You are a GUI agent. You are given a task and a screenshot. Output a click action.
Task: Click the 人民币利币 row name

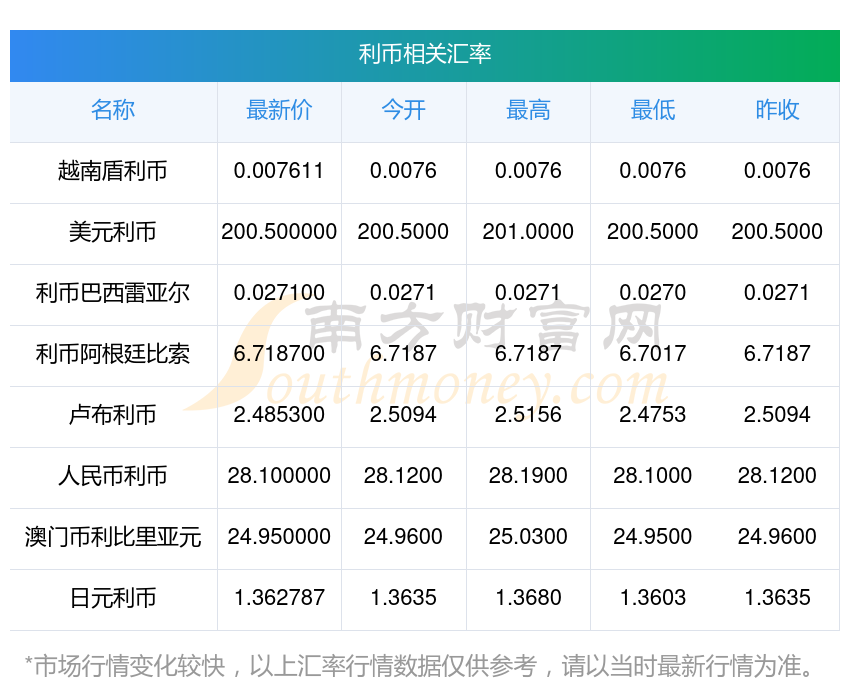point(113,476)
